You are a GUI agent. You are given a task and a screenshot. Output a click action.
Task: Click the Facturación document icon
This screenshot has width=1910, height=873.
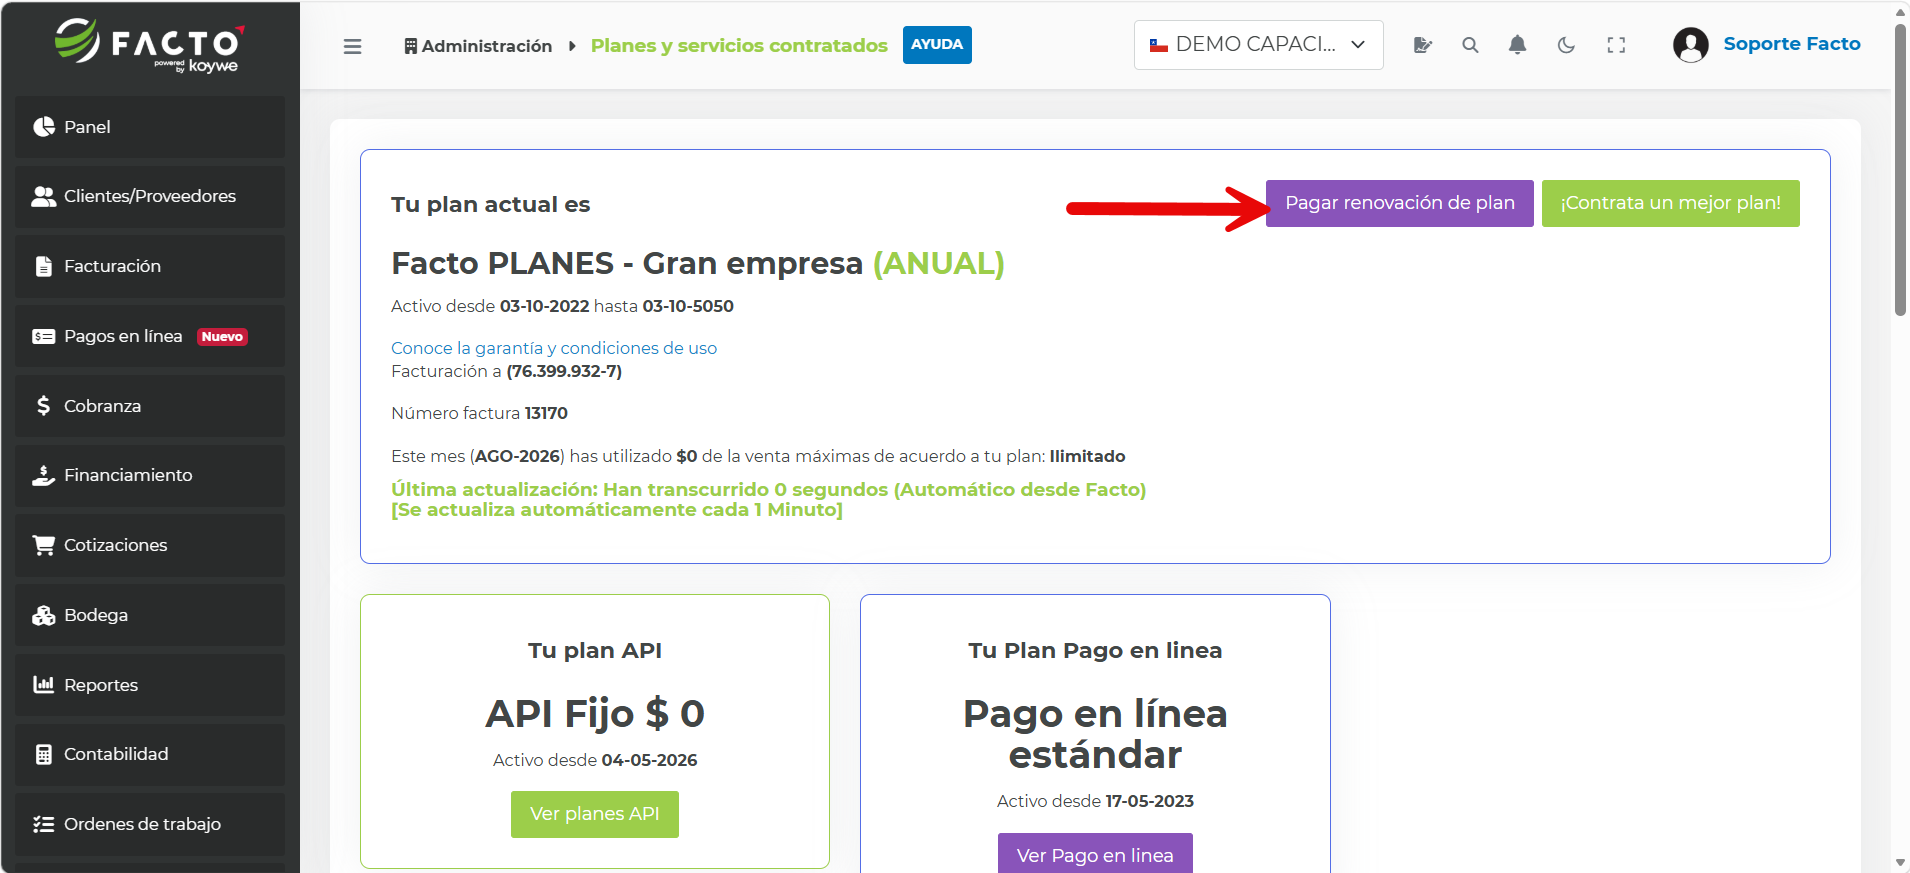pyautogui.click(x=44, y=266)
